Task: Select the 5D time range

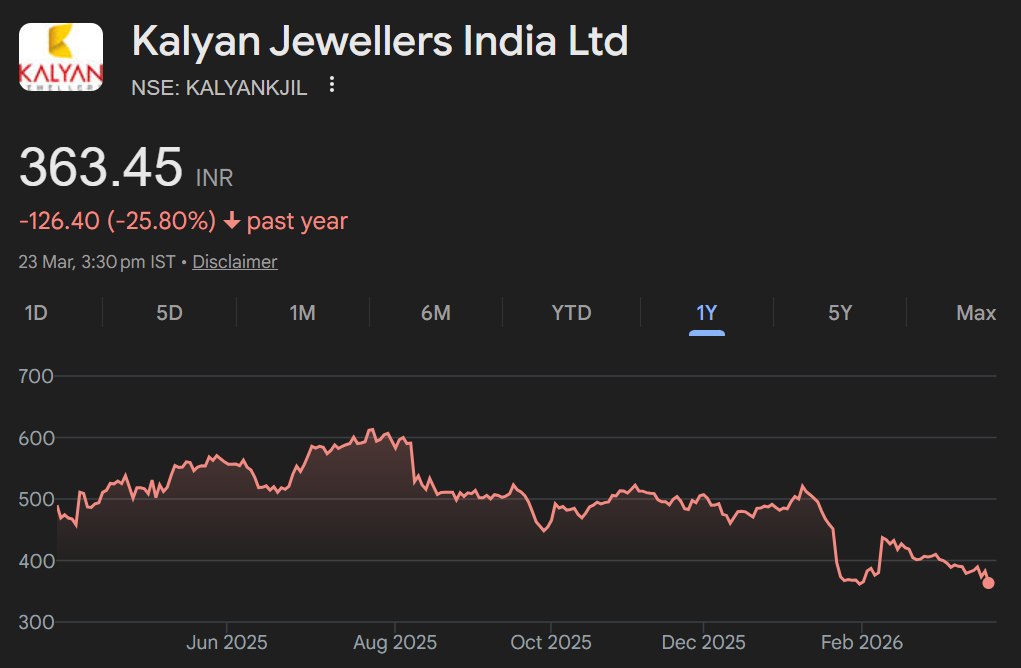Action: (x=169, y=312)
